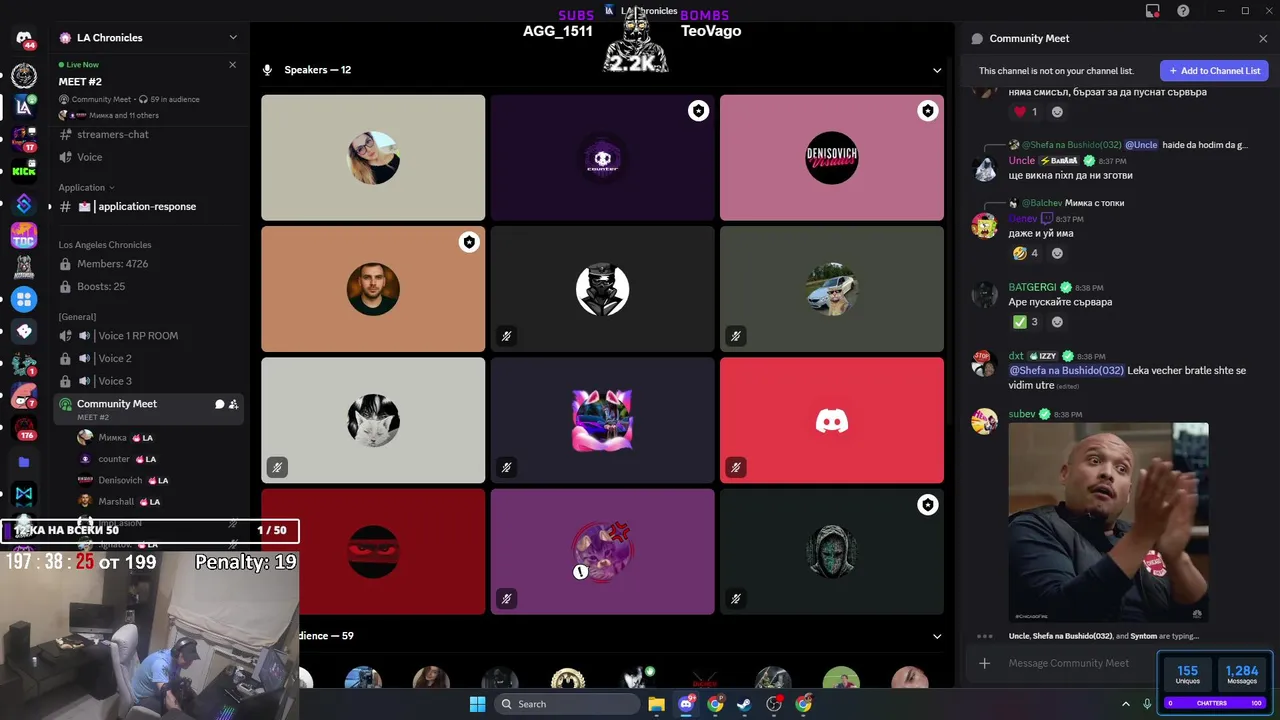Click moderator badge on Denisovich's speaker tile
Viewport: 1280px width, 720px height.
pos(928,111)
